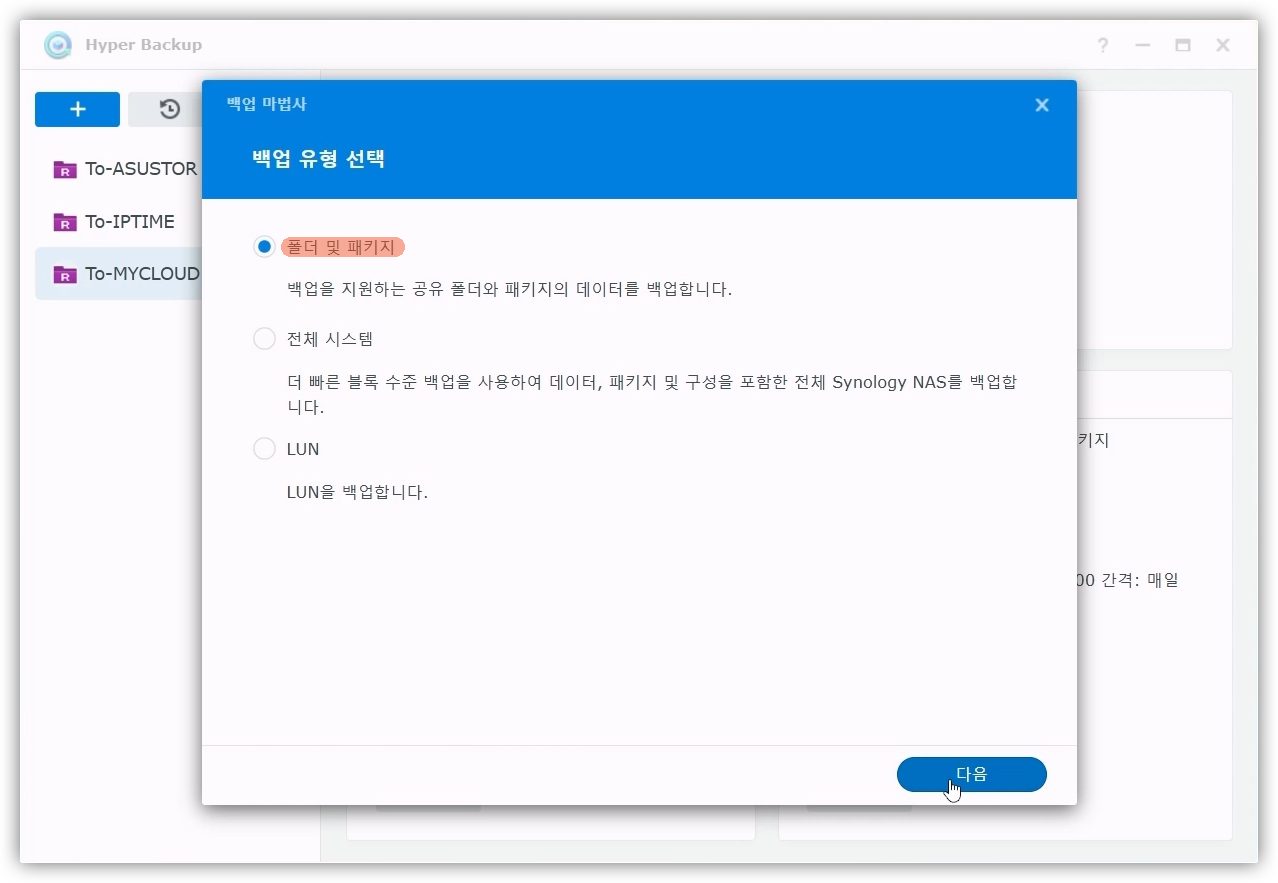The width and height of the screenshot is (1278, 883).
Task: Click the 백업 마법사 dialog title bar
Action: click(x=600, y=105)
